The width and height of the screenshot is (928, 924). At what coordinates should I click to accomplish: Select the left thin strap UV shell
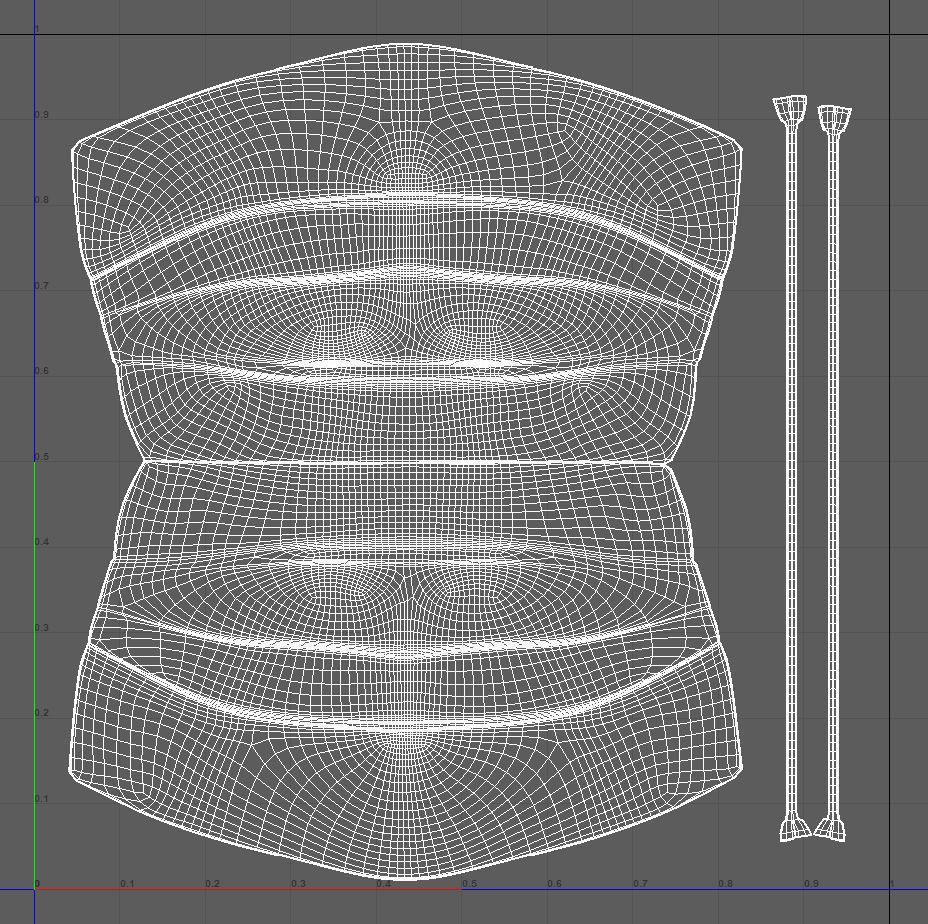tap(792, 468)
